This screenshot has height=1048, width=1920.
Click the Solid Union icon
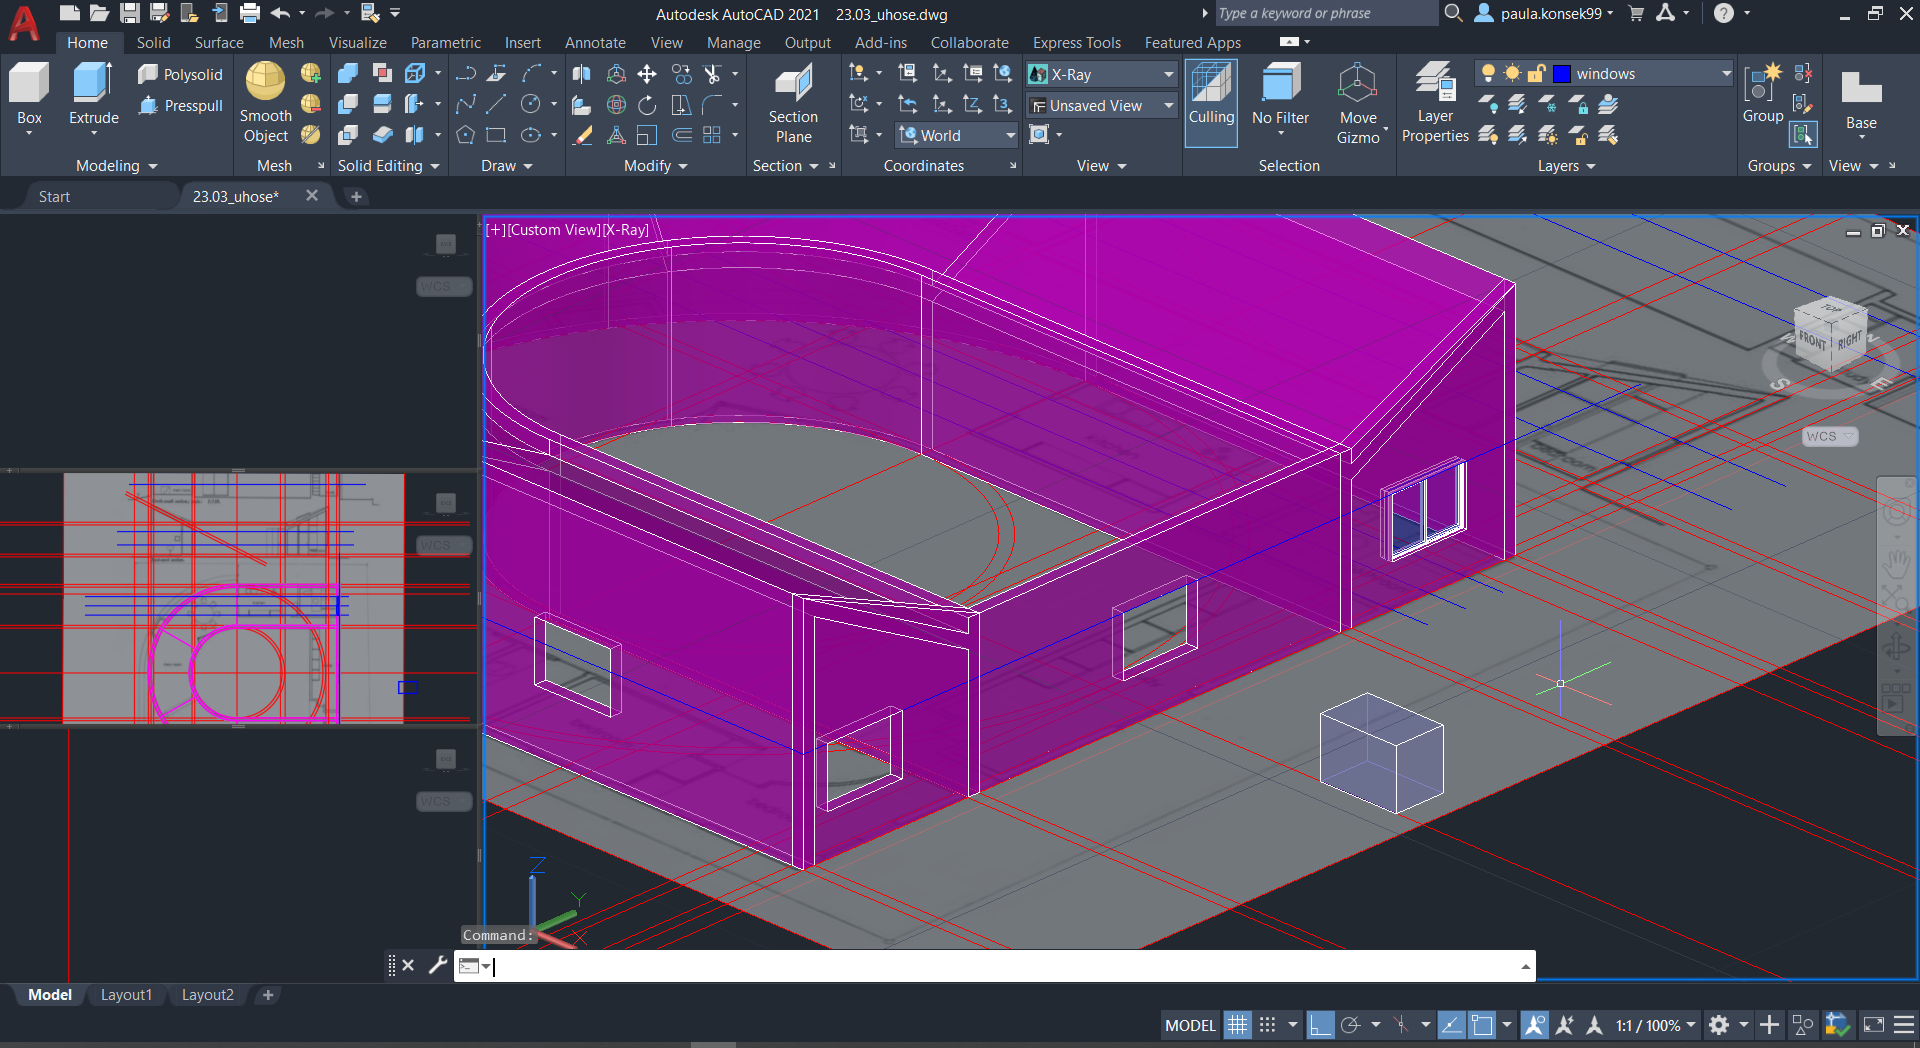click(x=348, y=74)
